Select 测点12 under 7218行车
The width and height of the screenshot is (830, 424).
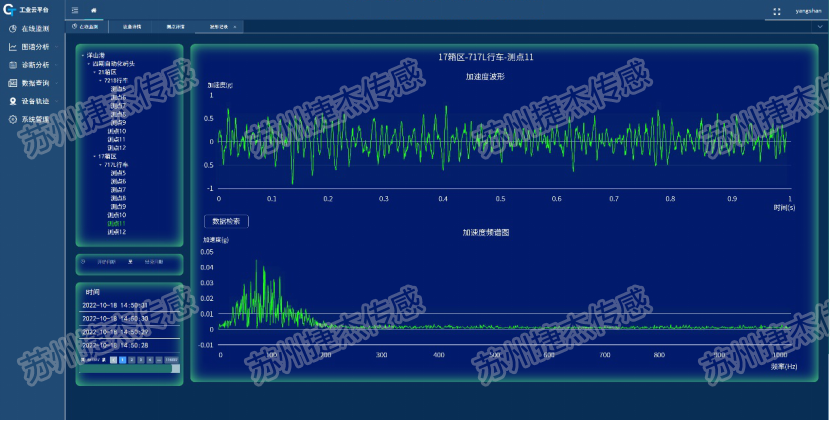point(116,148)
